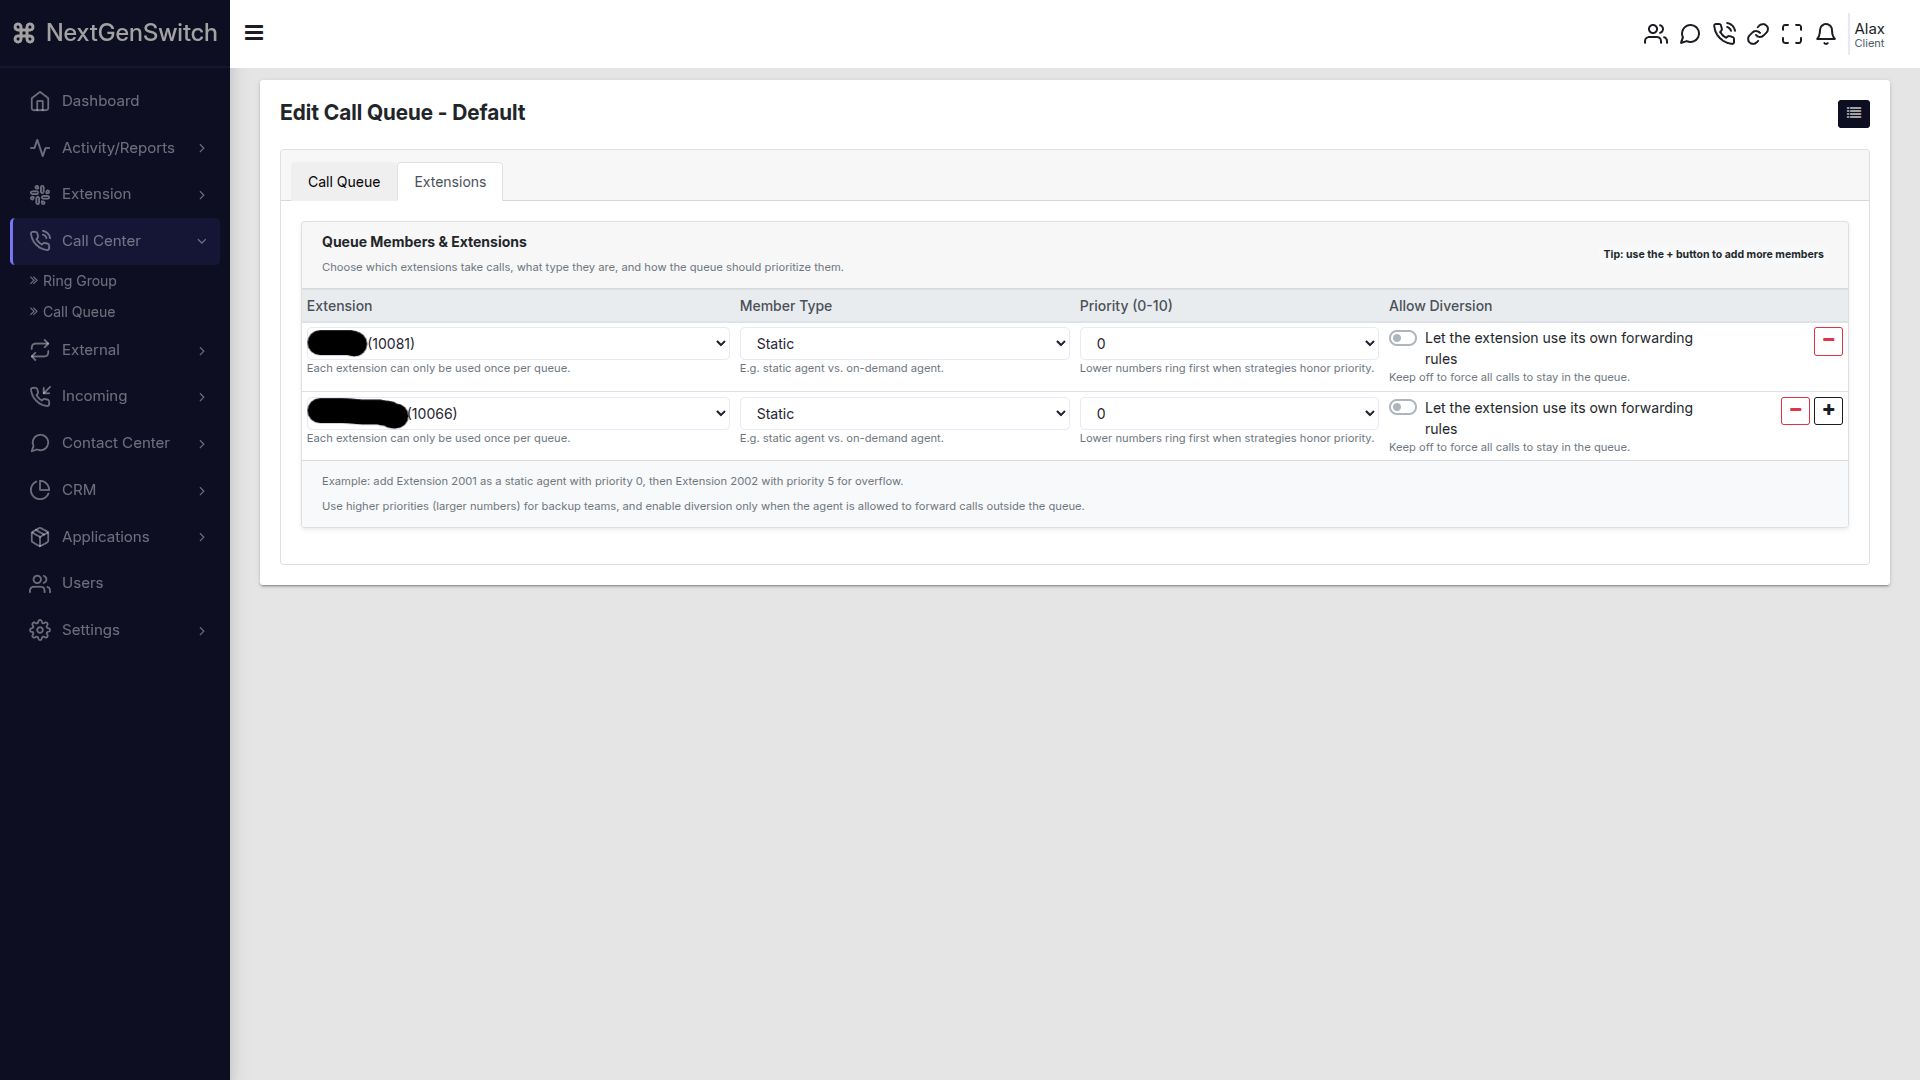Switch to the Call Queue tab

(343, 182)
